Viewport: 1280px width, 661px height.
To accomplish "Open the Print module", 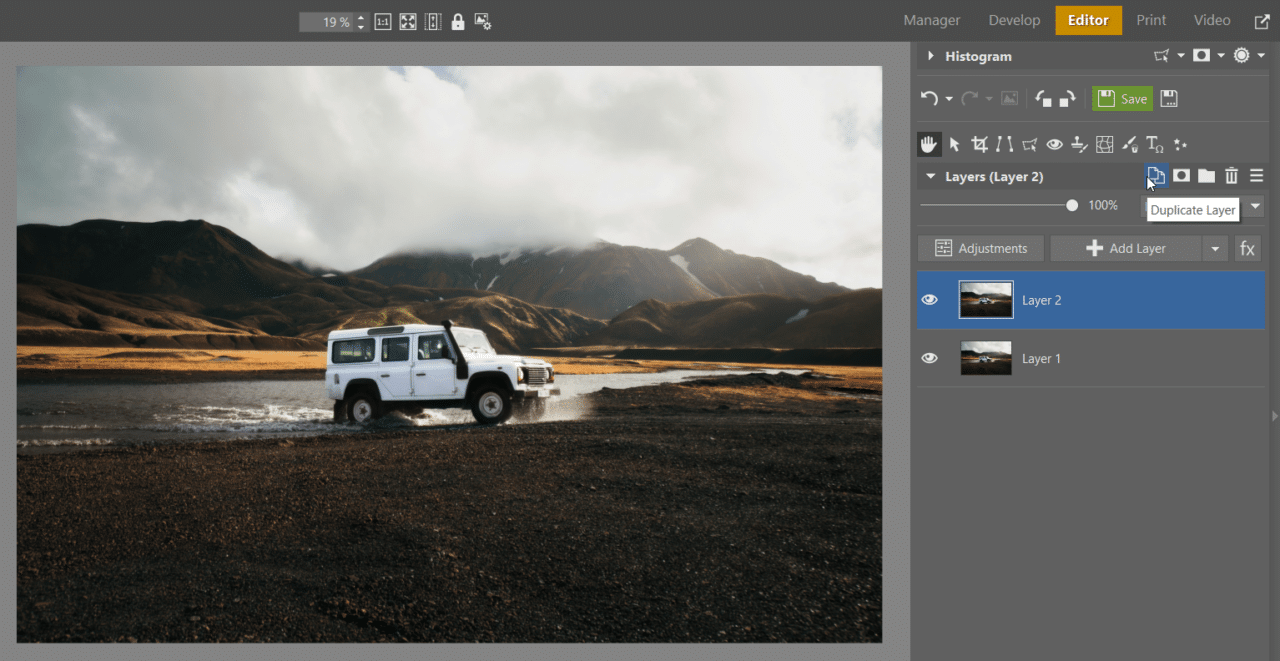I will (1151, 20).
